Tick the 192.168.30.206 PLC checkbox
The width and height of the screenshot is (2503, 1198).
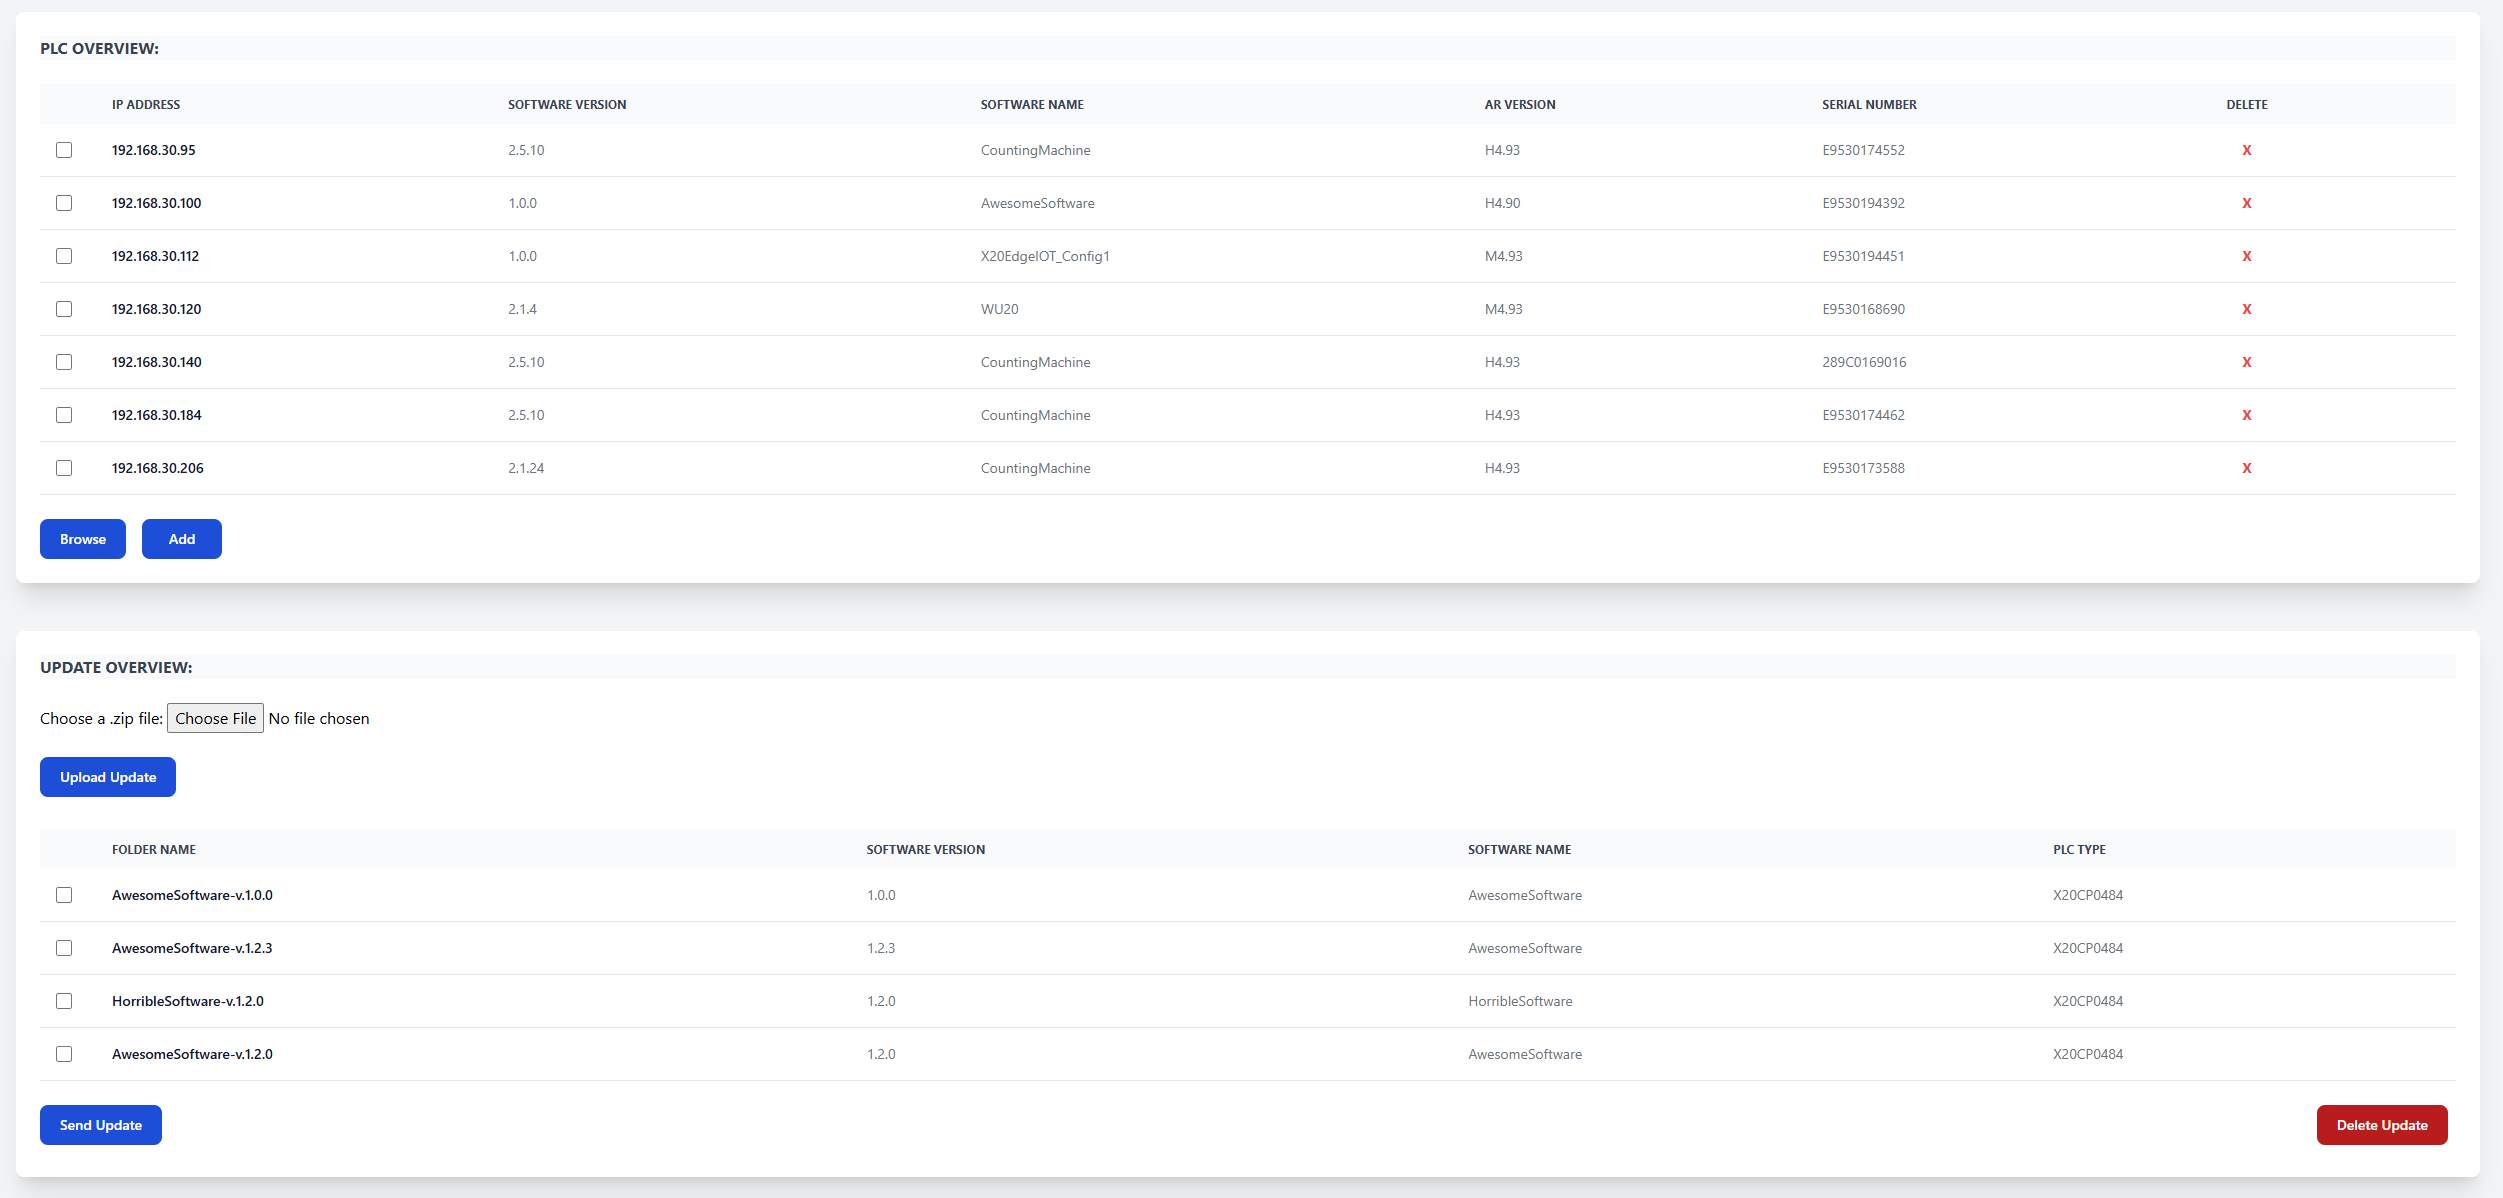64,468
